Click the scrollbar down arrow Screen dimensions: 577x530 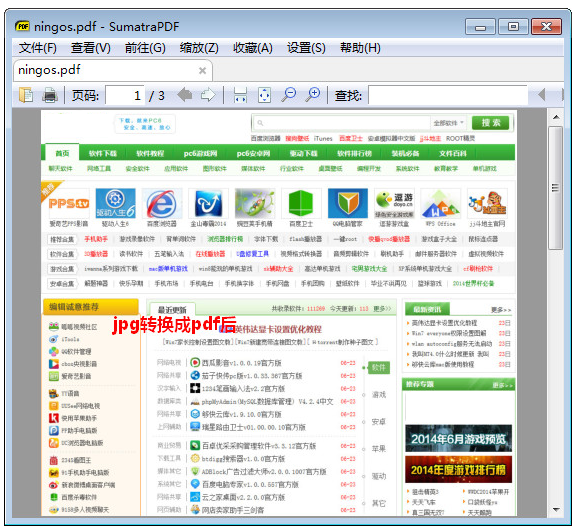[556, 510]
